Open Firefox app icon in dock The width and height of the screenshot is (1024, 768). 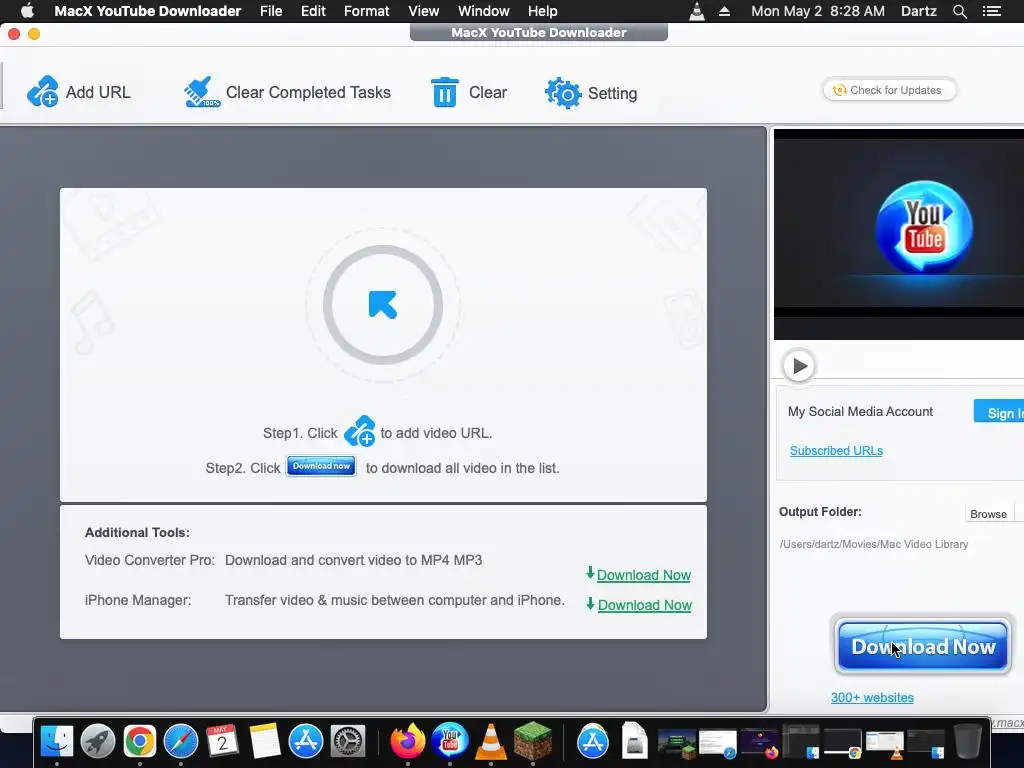click(408, 741)
